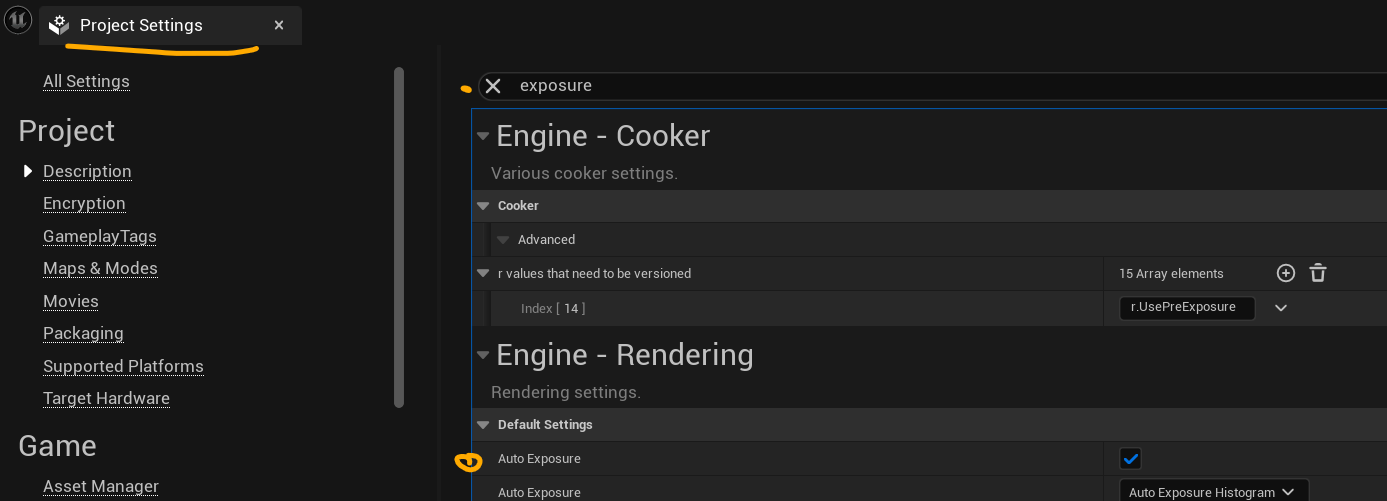Uncheck the Auto Exposure checkbox
The image size is (1387, 501).
coord(1130,459)
